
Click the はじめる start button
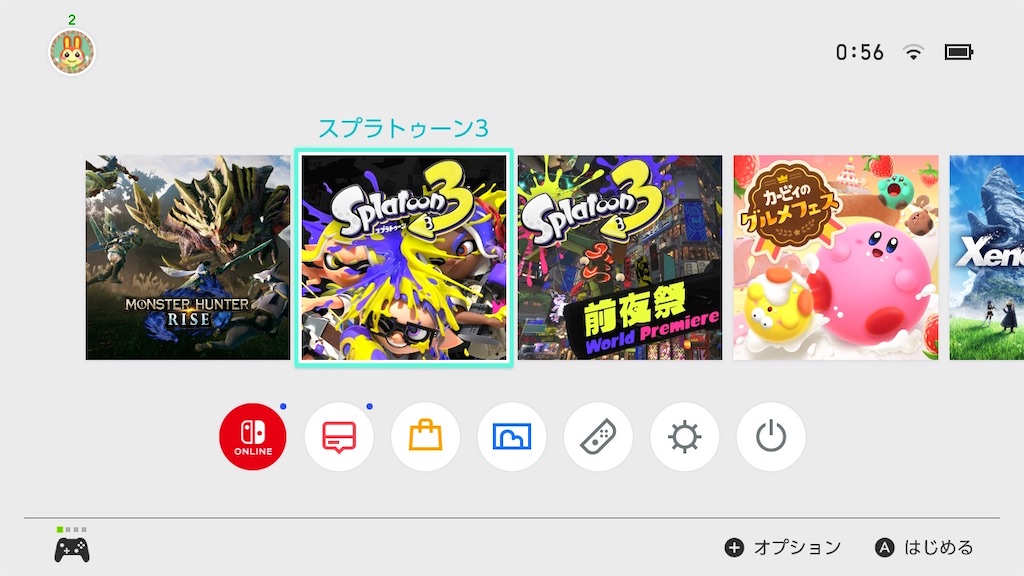click(x=924, y=547)
